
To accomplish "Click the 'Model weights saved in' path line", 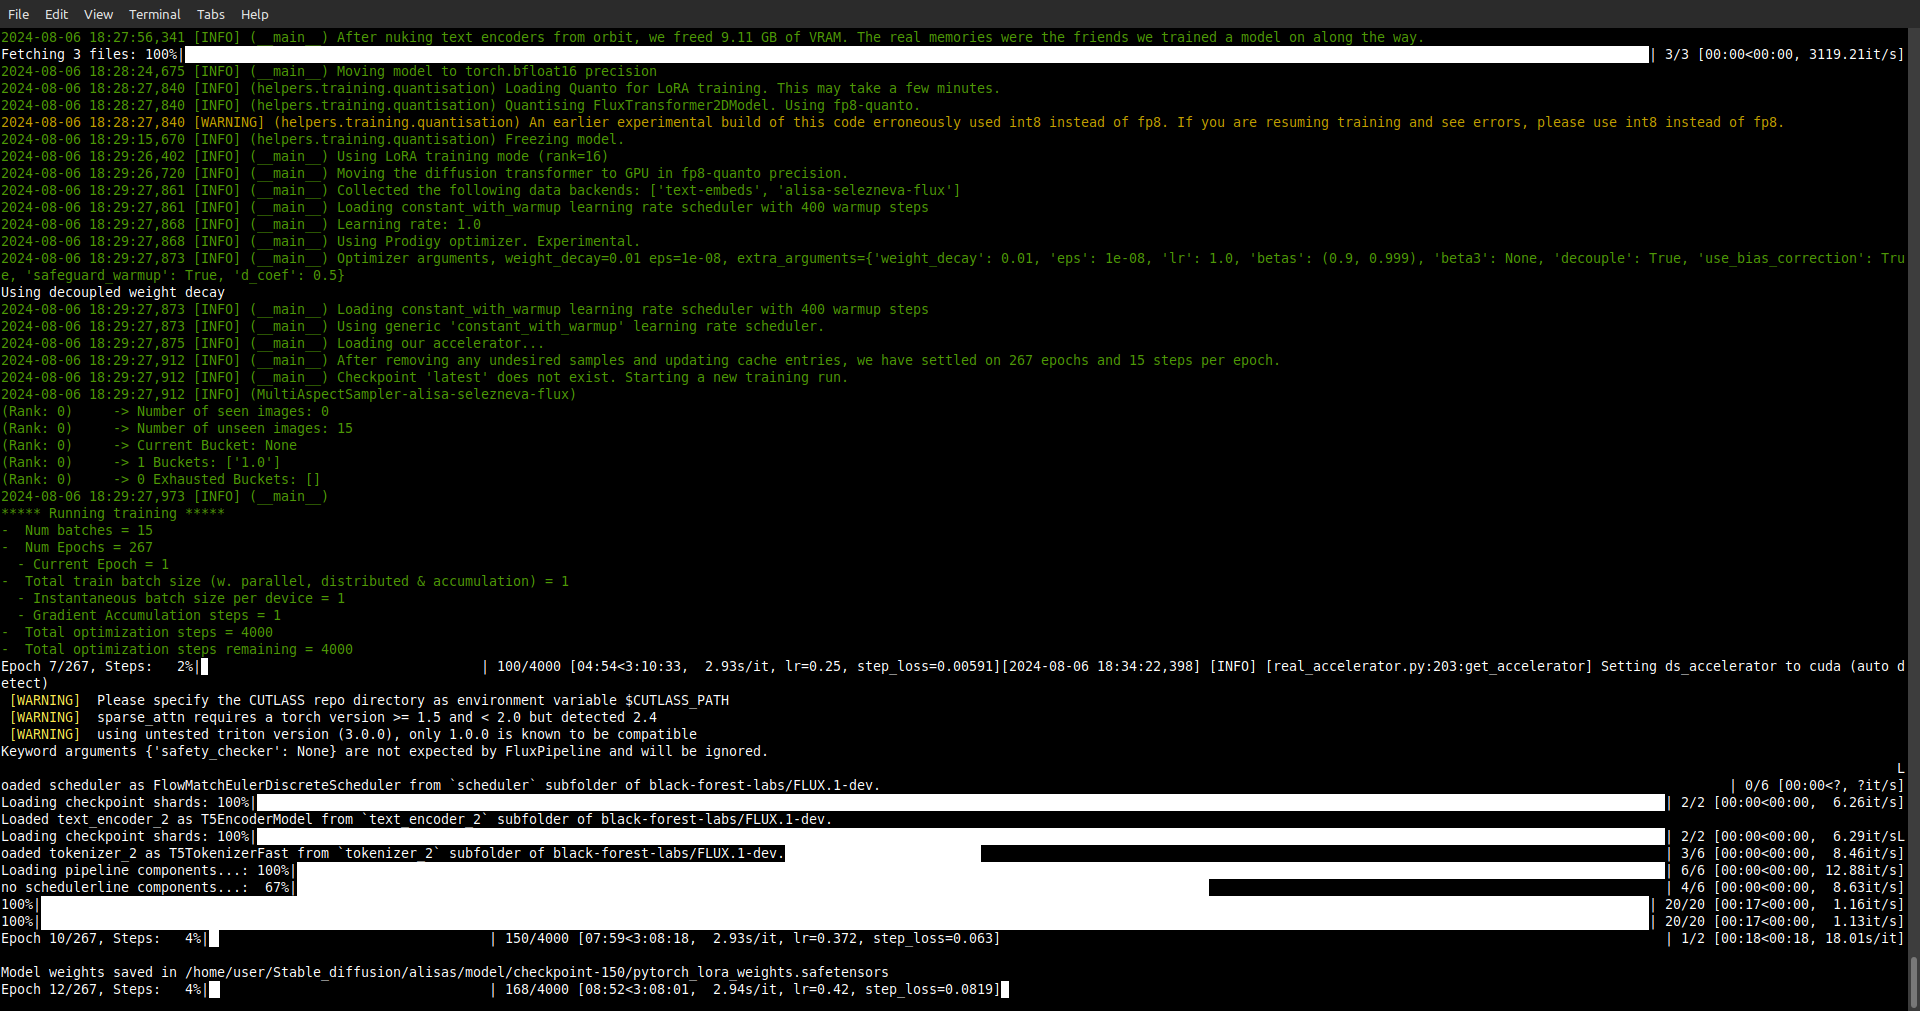I will [x=445, y=972].
